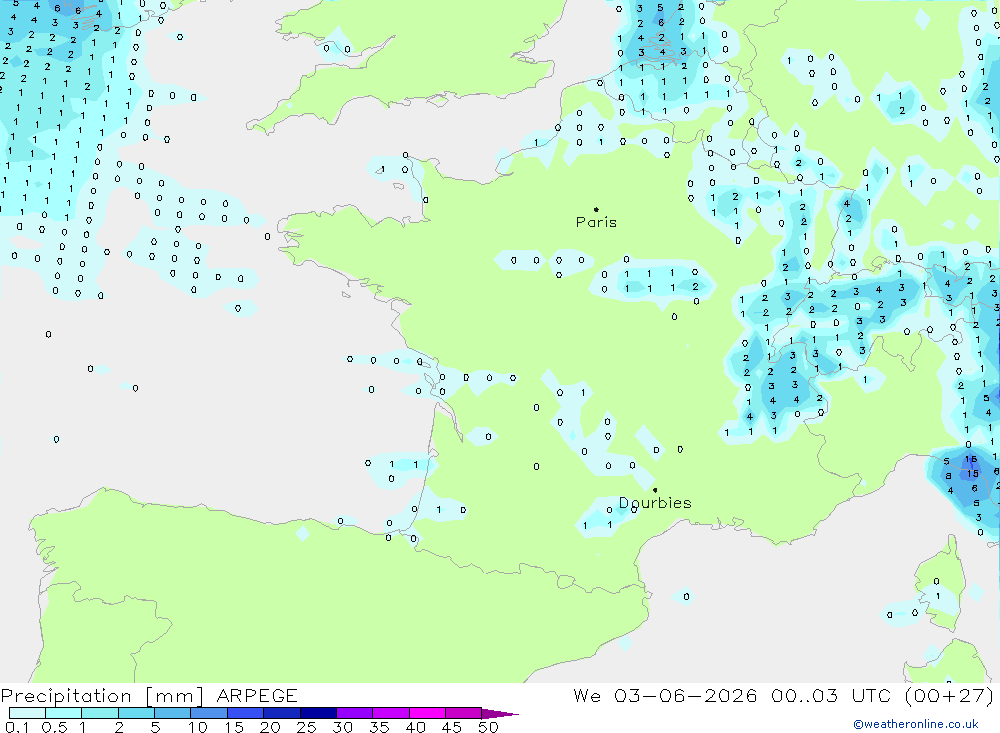Click the 35–40 mm violet swatch
This screenshot has height=733, width=1000.
[x=391, y=713]
